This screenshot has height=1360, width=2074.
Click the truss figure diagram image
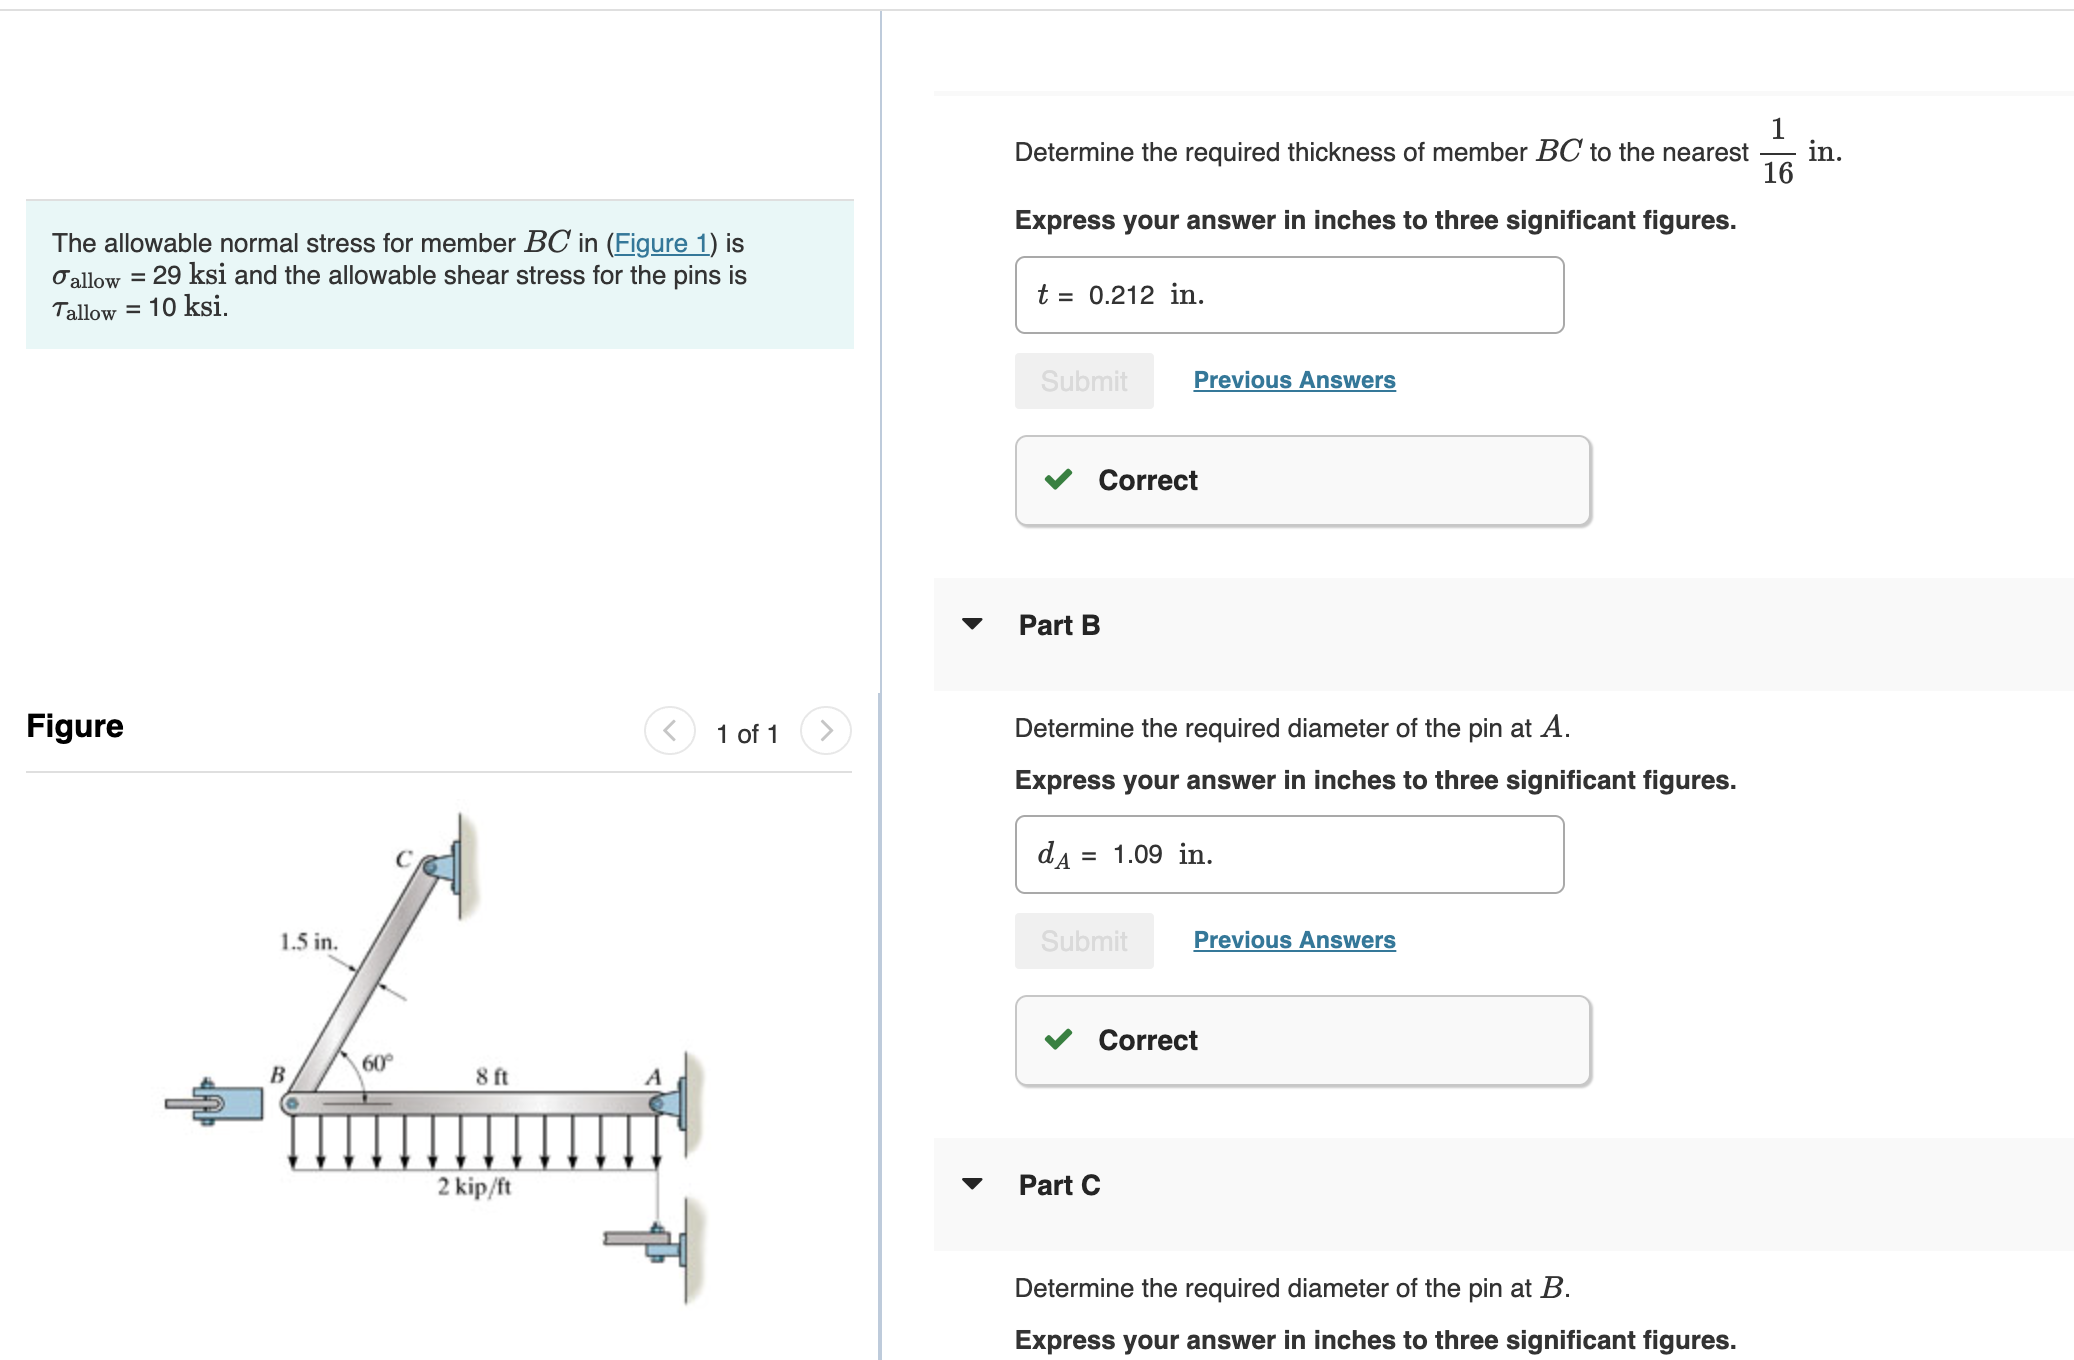click(x=436, y=1057)
